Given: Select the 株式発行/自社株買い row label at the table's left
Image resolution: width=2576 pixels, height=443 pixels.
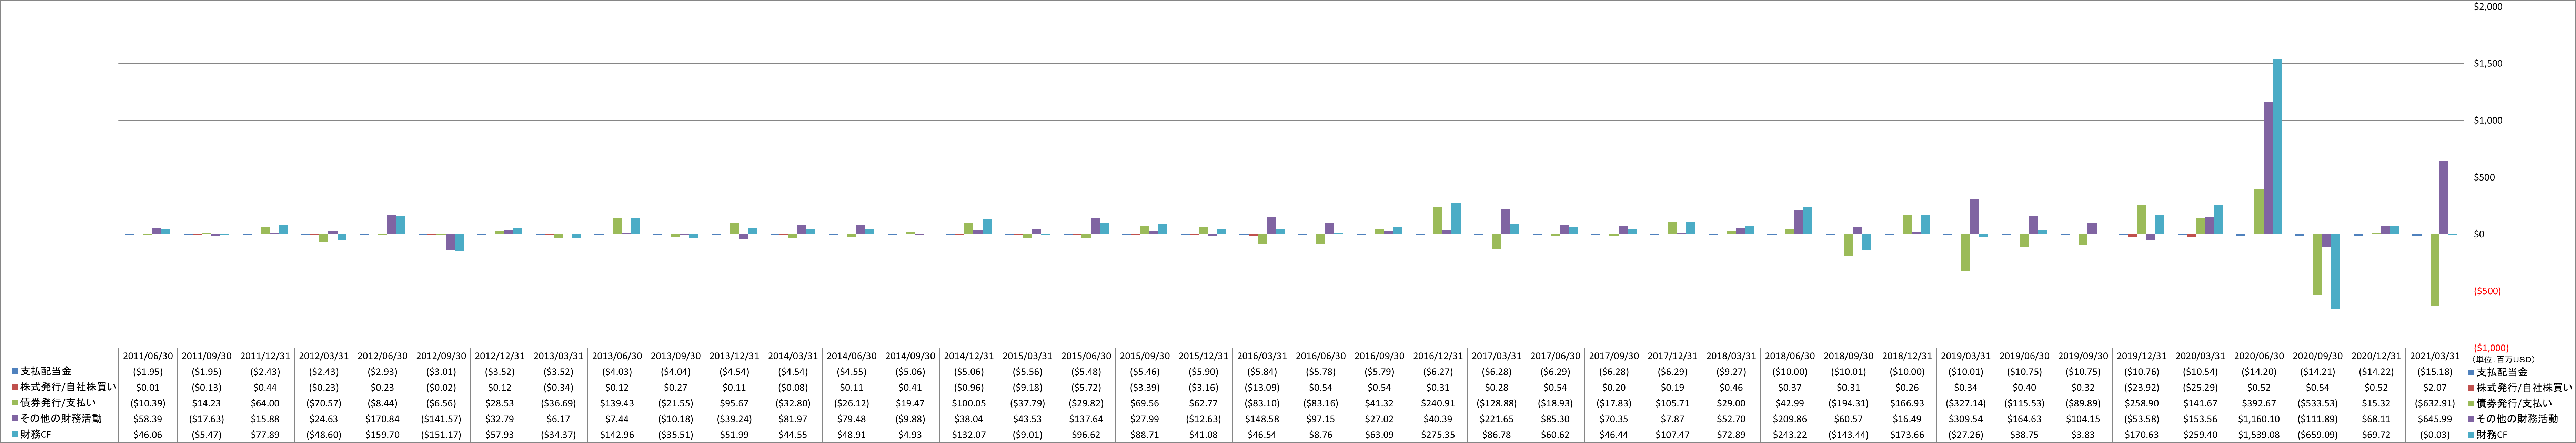Looking at the screenshot, I should pyautogui.click(x=68, y=387).
